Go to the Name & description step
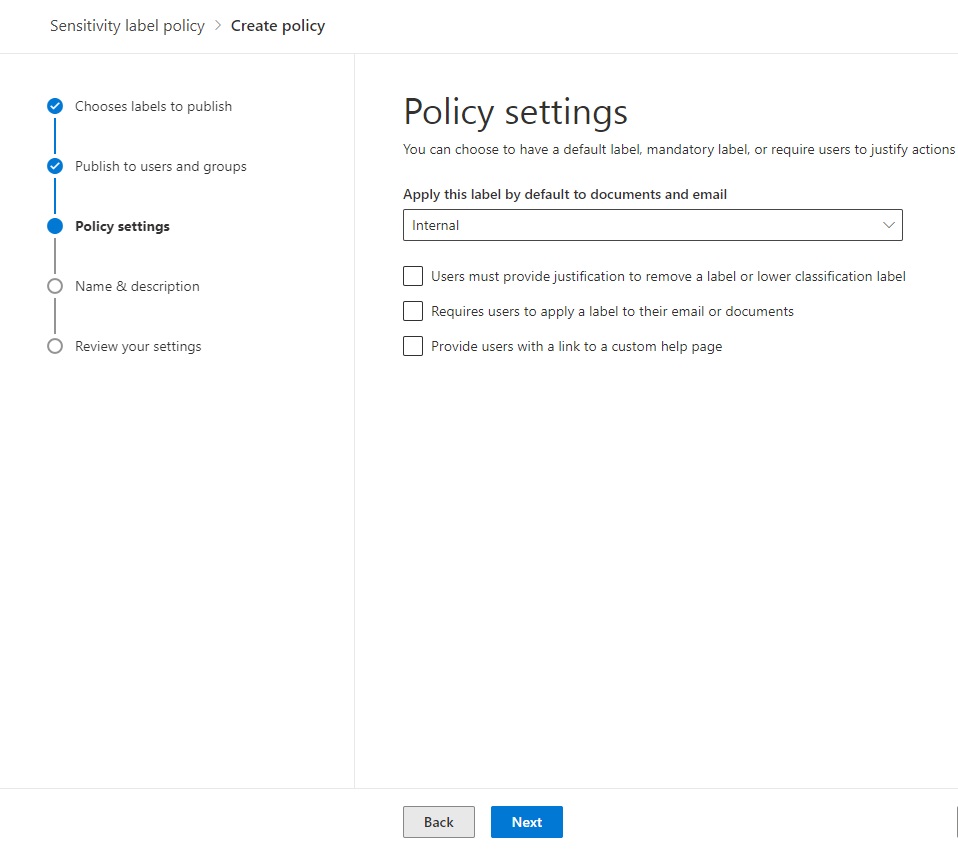Viewport: 958px width, 849px height. (x=137, y=285)
